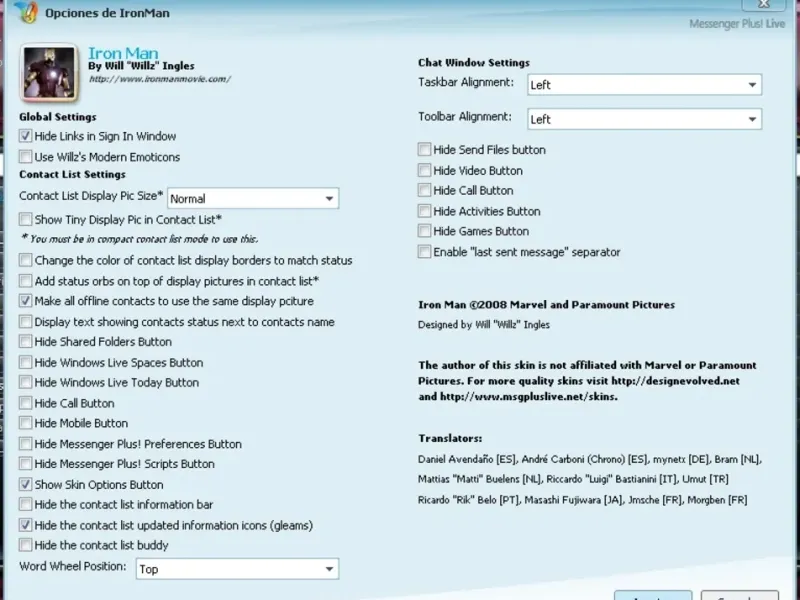Check Hide Shared Folders Button
The height and width of the screenshot is (600, 800).
[25, 341]
